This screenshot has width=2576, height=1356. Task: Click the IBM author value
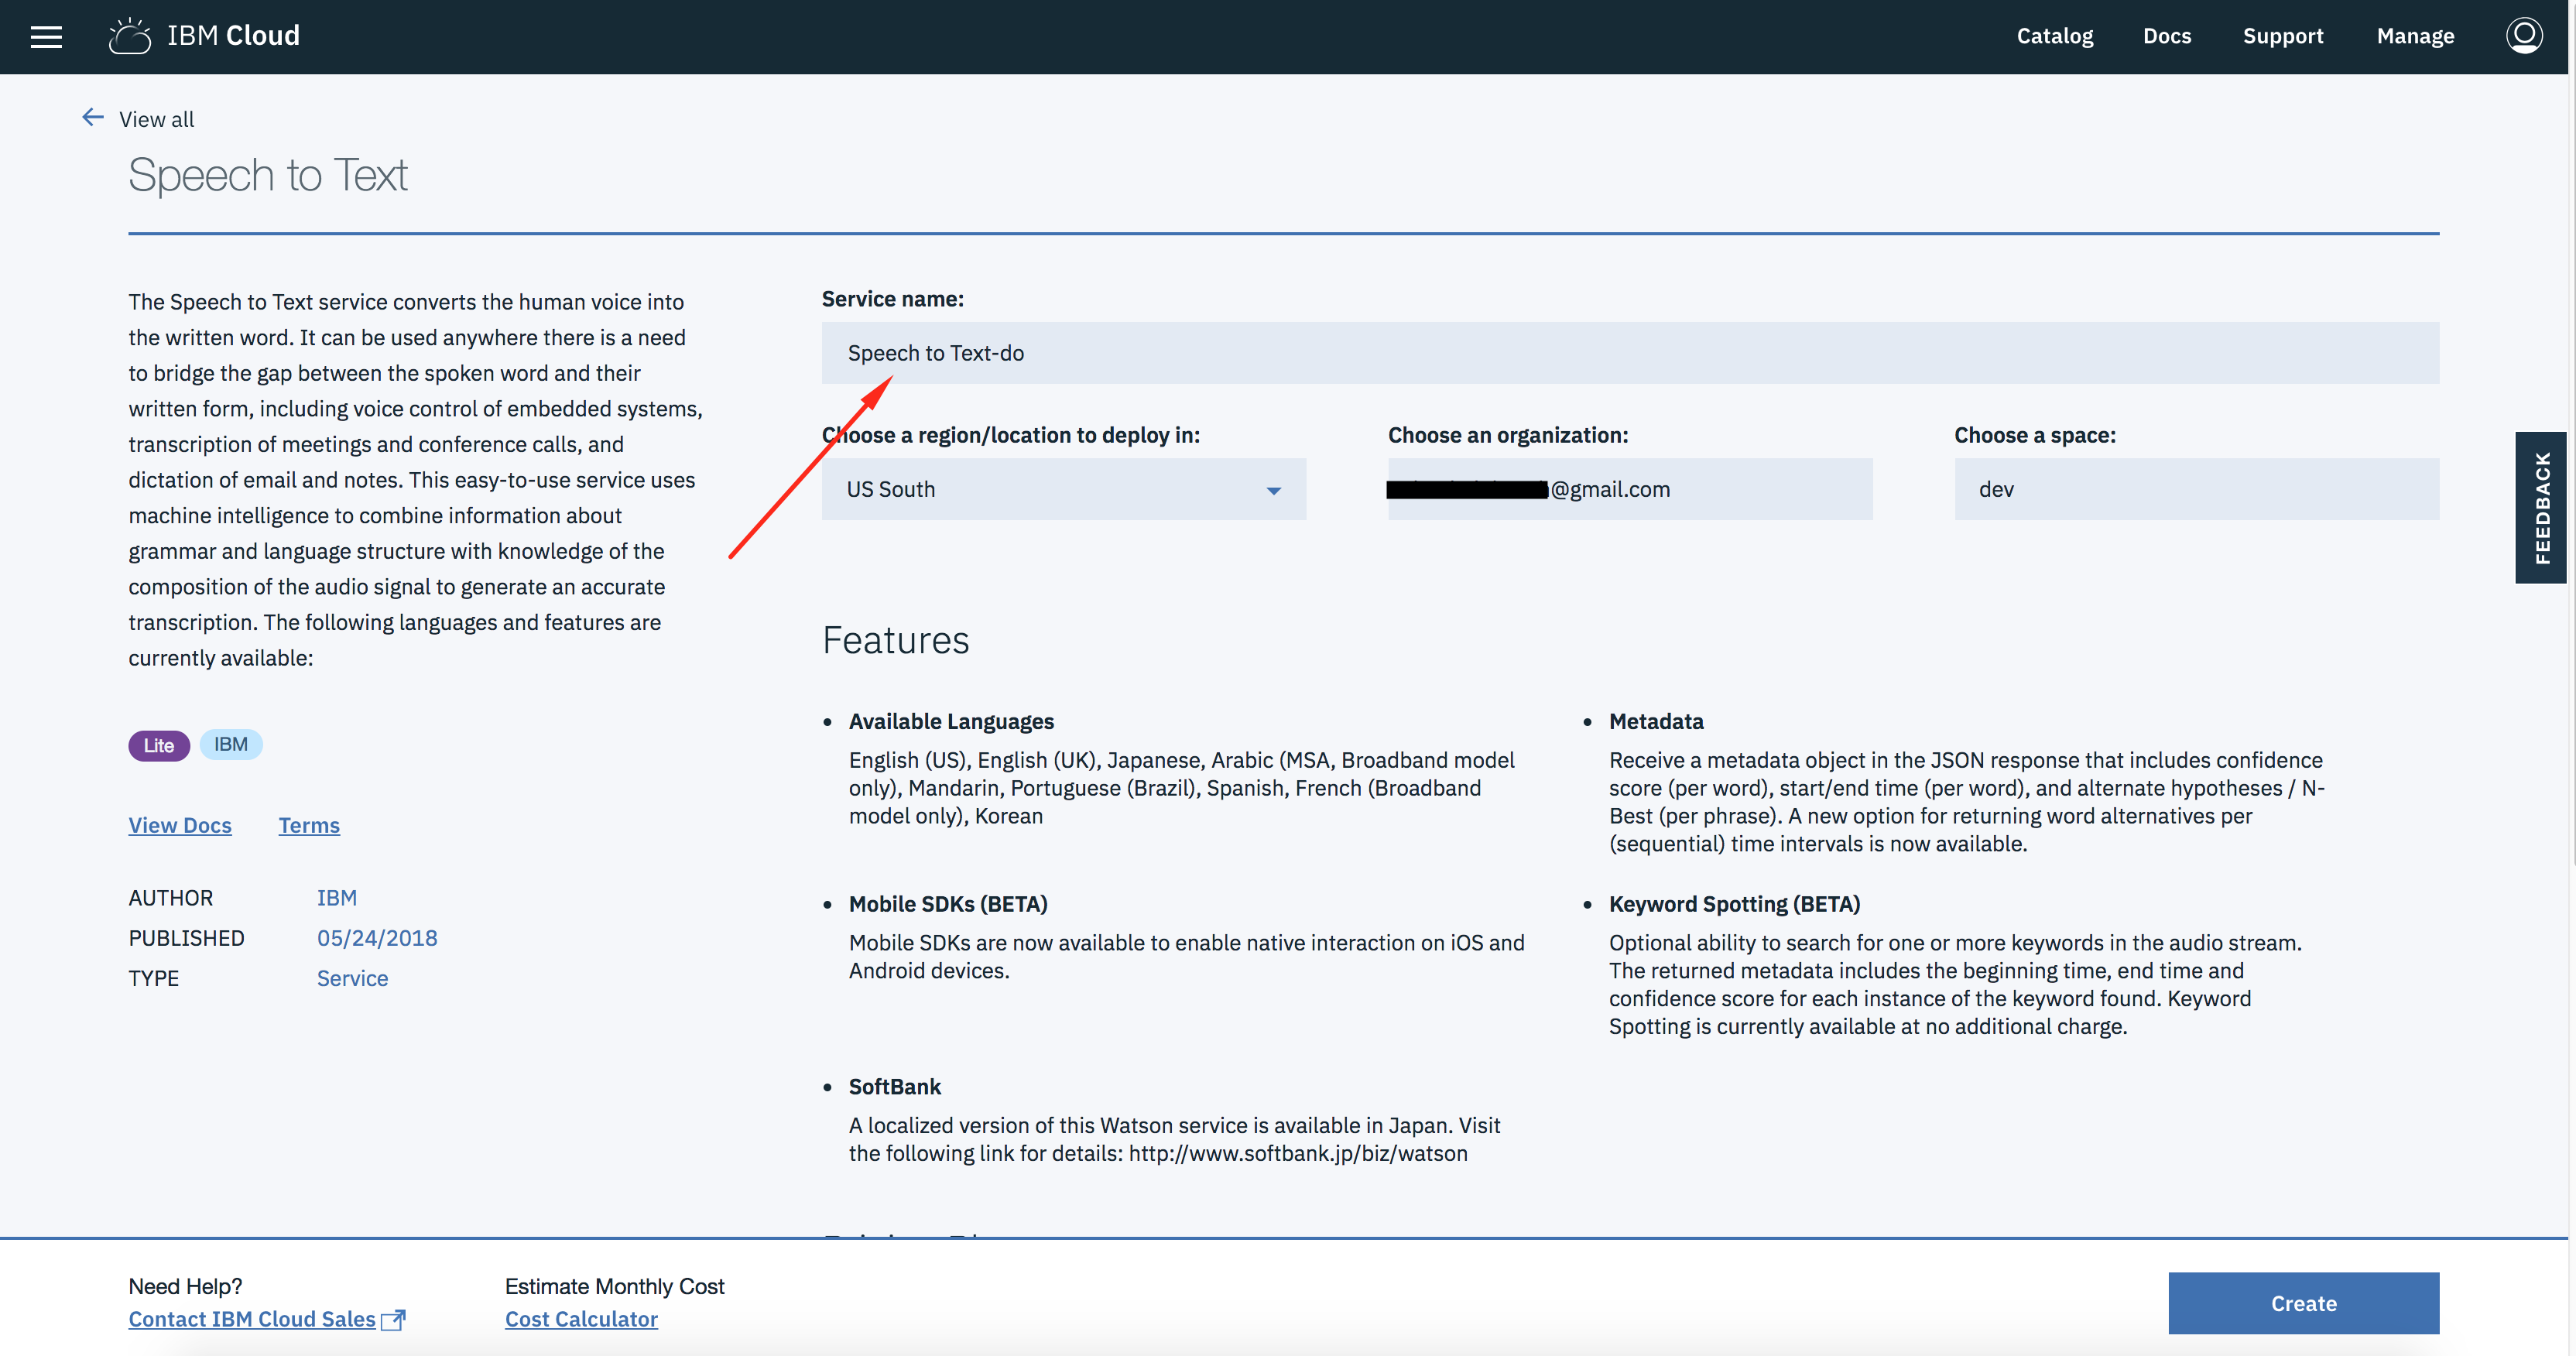[337, 898]
